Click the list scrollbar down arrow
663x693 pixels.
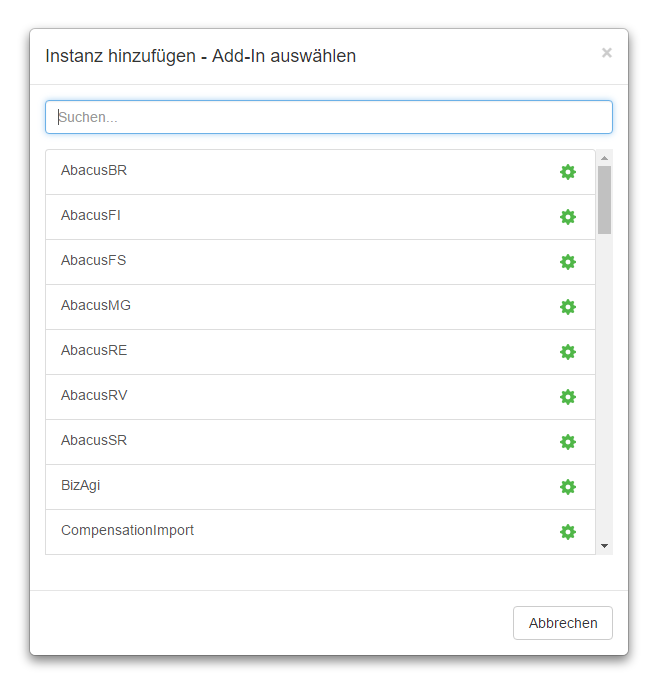tap(604, 546)
